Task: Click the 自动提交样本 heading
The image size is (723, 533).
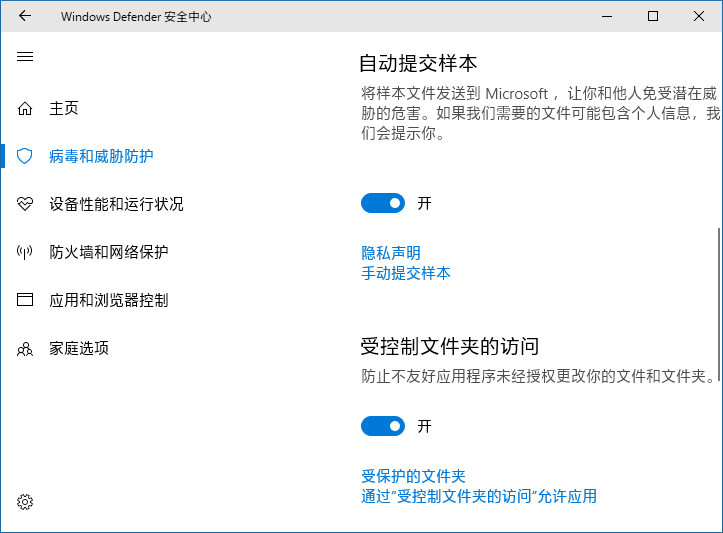Action: coord(418,63)
